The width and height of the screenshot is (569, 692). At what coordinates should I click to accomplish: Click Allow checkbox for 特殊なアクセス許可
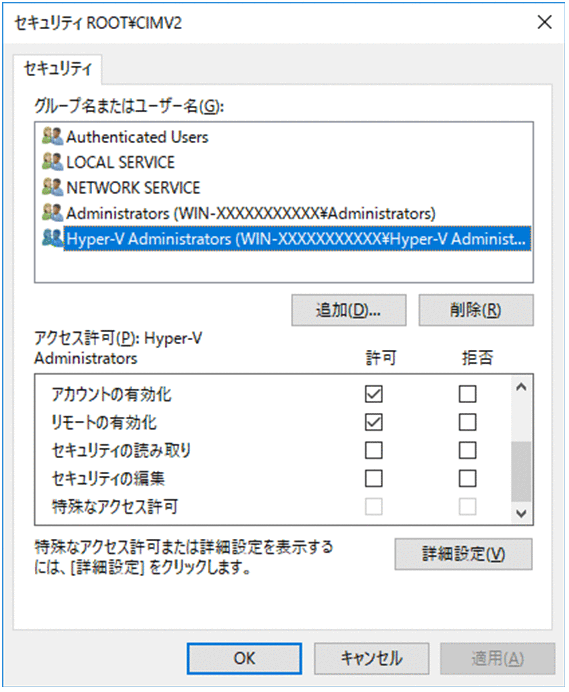[373, 507]
